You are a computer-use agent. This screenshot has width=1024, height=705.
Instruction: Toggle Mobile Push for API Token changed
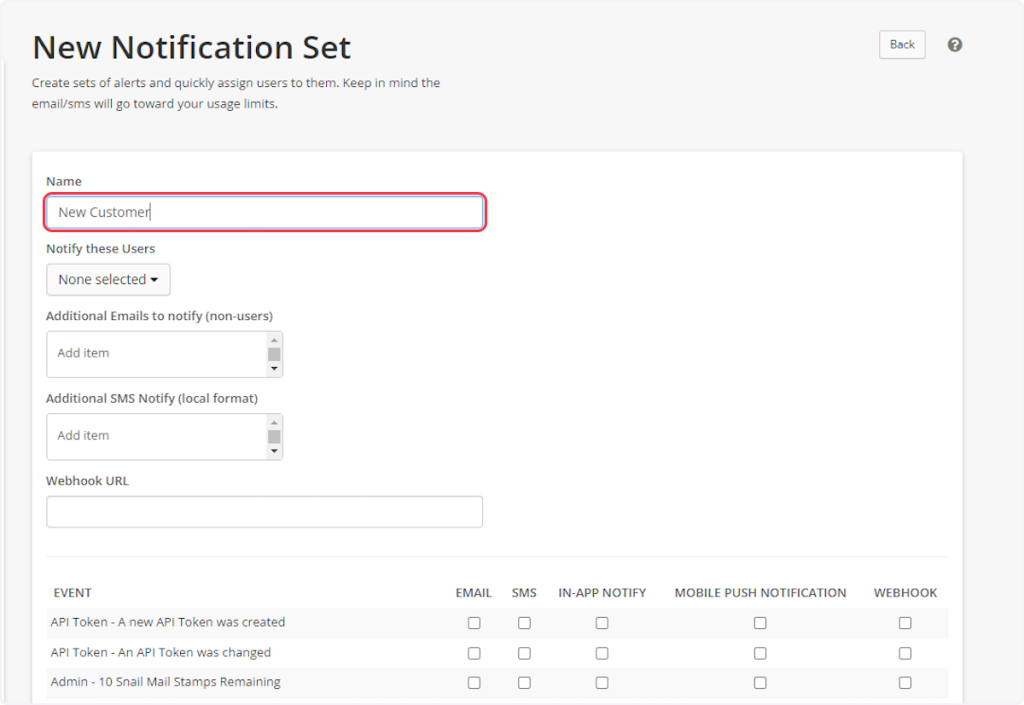(x=760, y=653)
